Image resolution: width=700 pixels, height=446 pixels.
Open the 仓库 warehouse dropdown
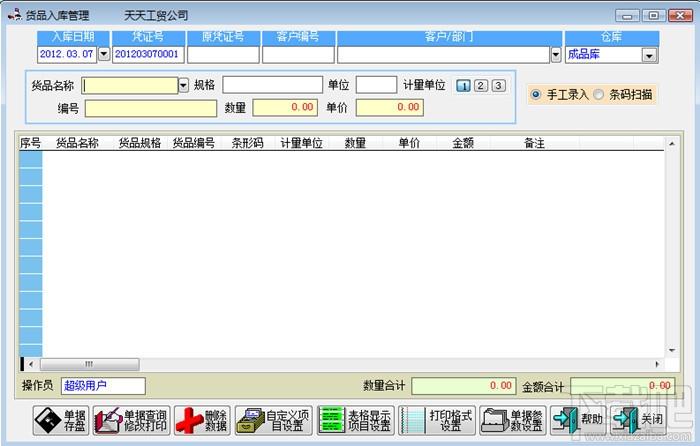pyautogui.click(x=649, y=55)
